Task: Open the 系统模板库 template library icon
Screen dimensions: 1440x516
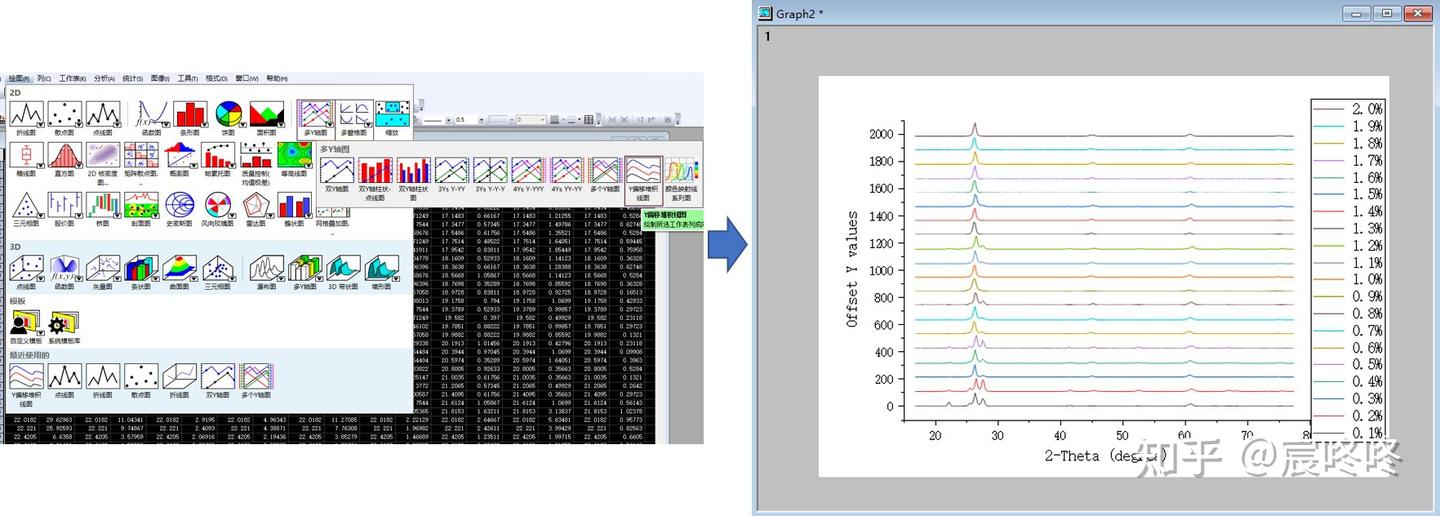Action: tap(63, 324)
